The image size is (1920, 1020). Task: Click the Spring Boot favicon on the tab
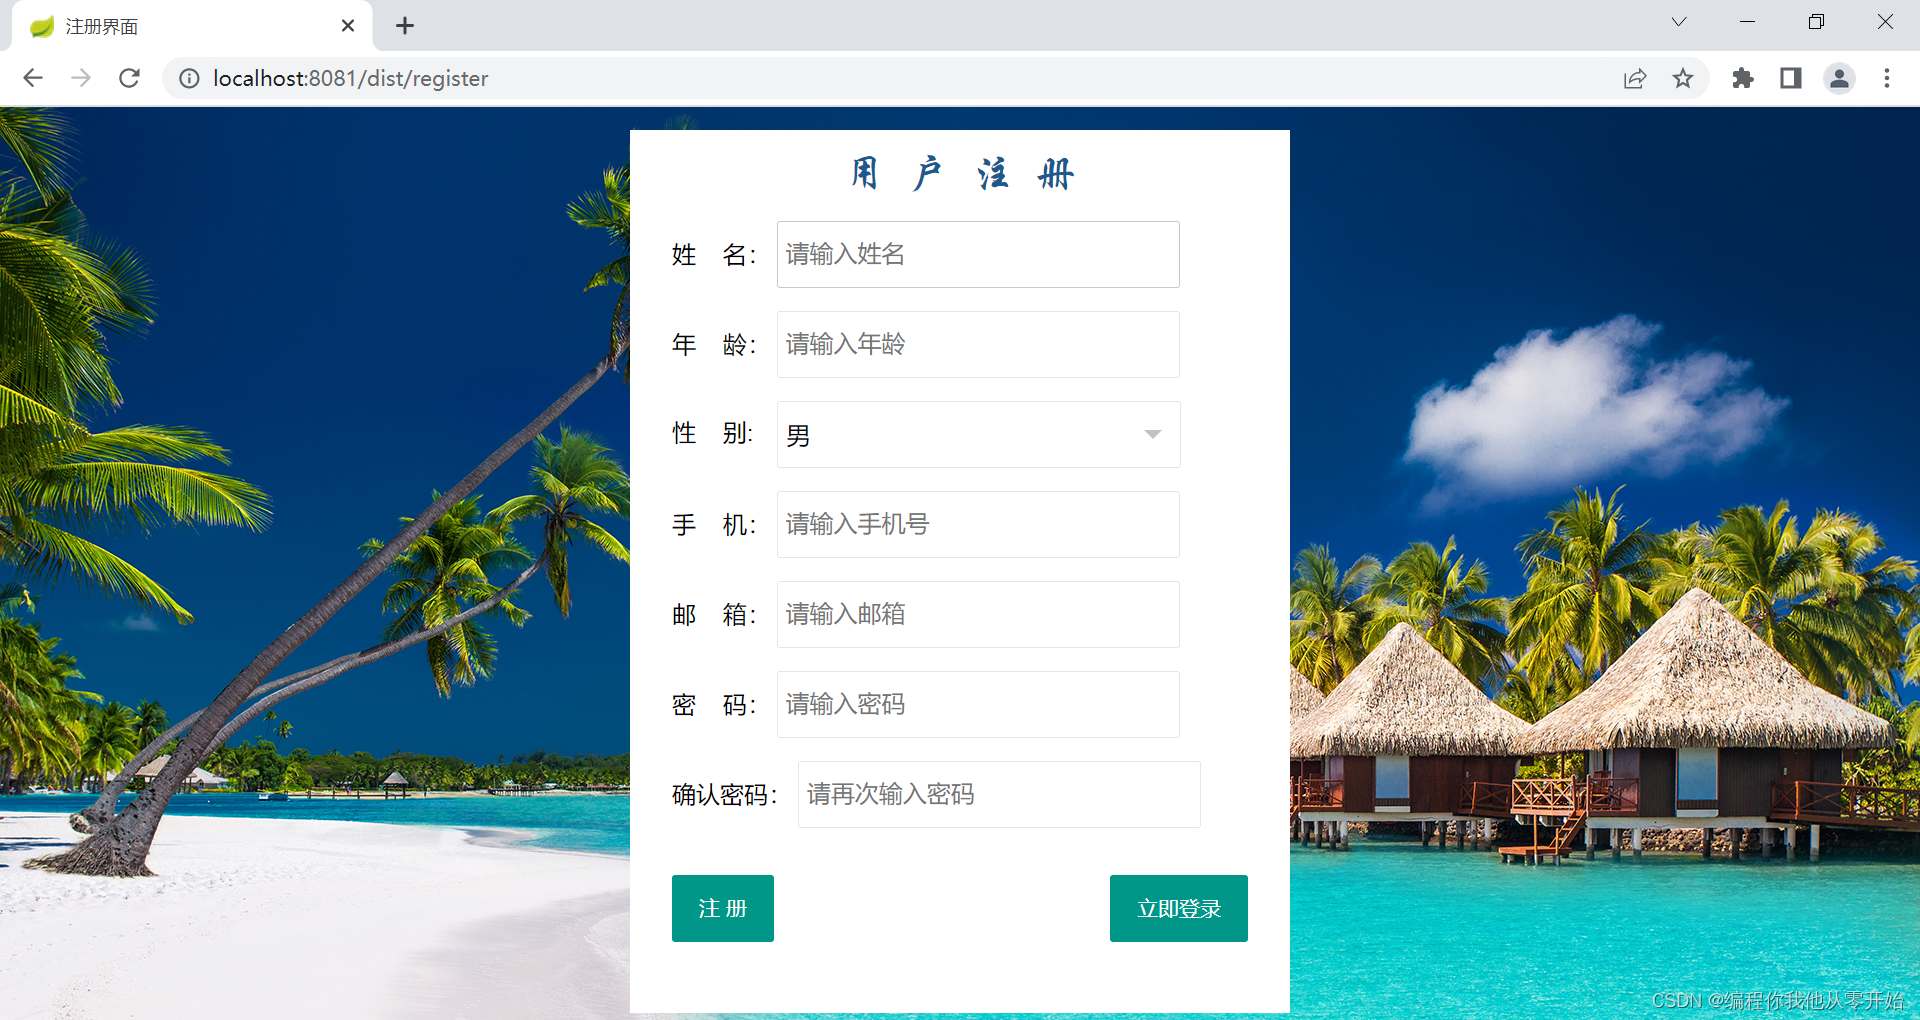tap(41, 26)
